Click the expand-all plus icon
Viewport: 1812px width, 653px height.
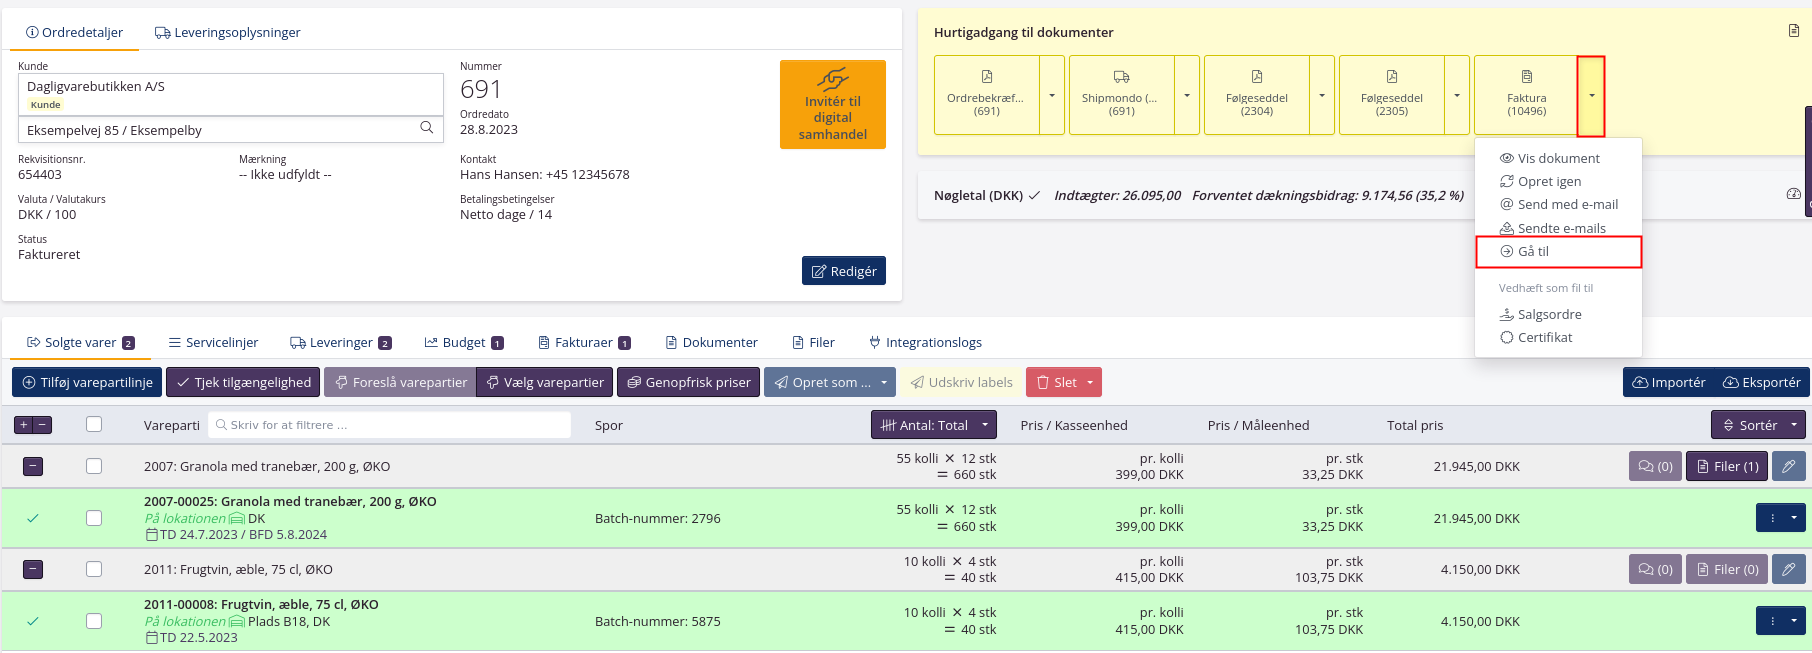[x=24, y=425]
